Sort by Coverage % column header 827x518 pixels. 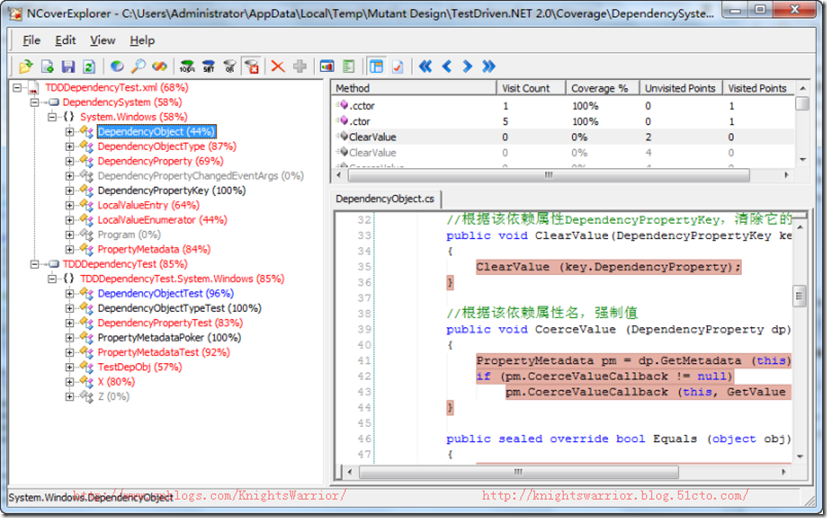click(x=600, y=88)
